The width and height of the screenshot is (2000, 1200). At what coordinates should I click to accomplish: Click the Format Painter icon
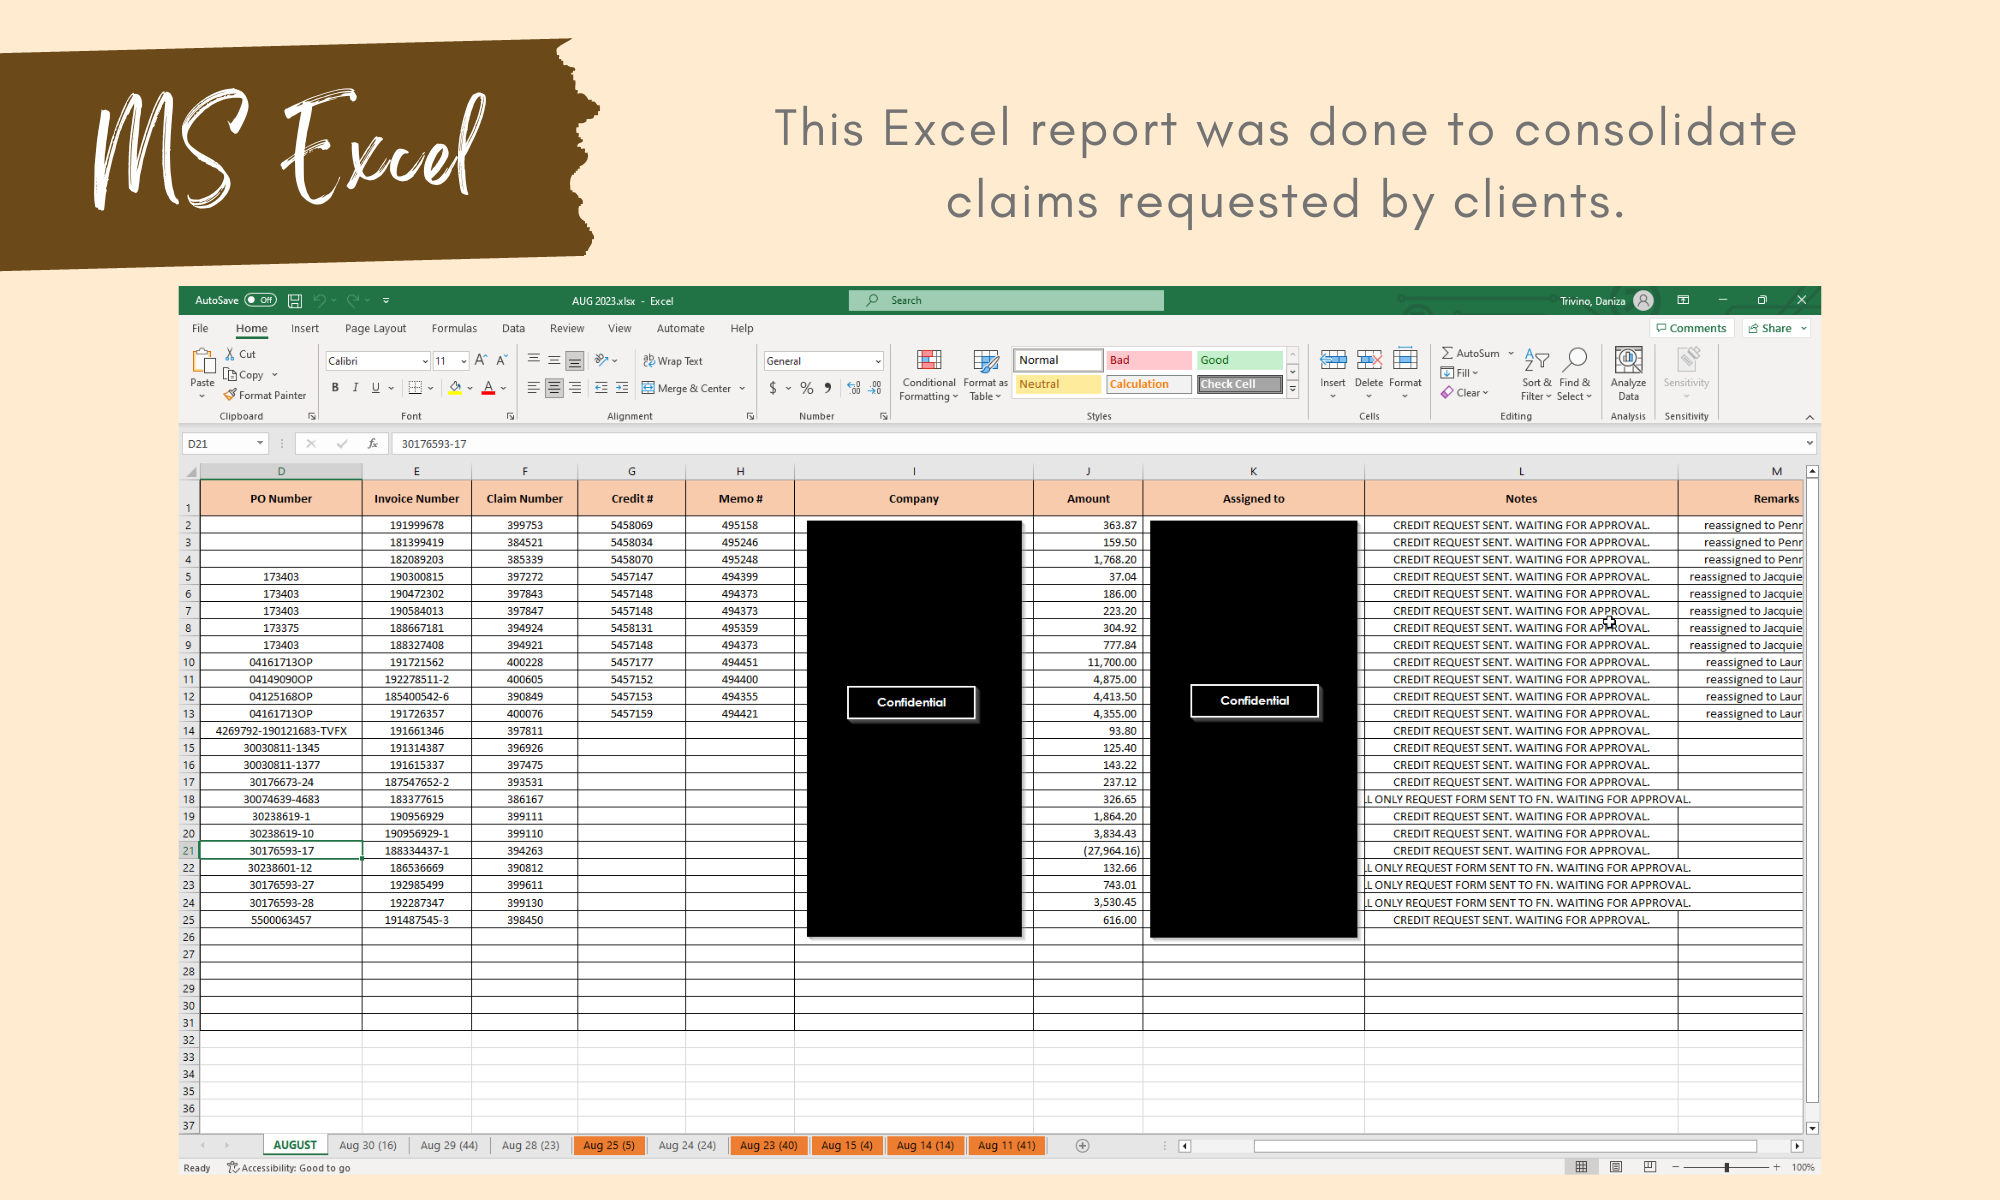pyautogui.click(x=231, y=395)
